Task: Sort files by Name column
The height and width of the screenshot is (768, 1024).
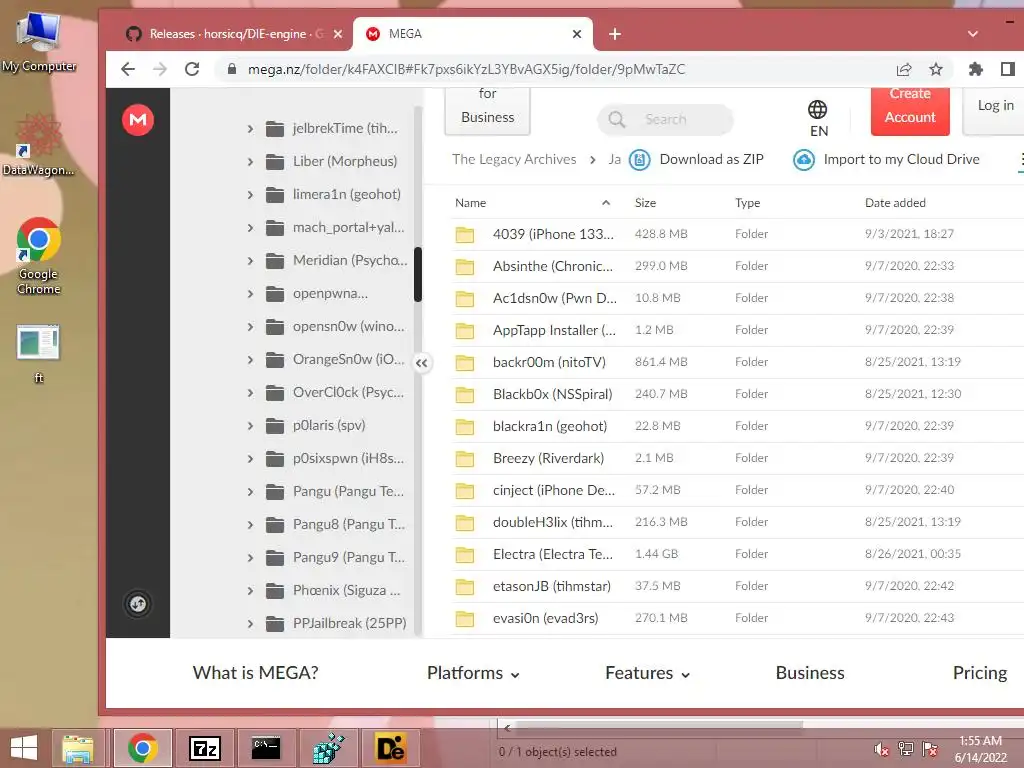Action: click(x=470, y=202)
